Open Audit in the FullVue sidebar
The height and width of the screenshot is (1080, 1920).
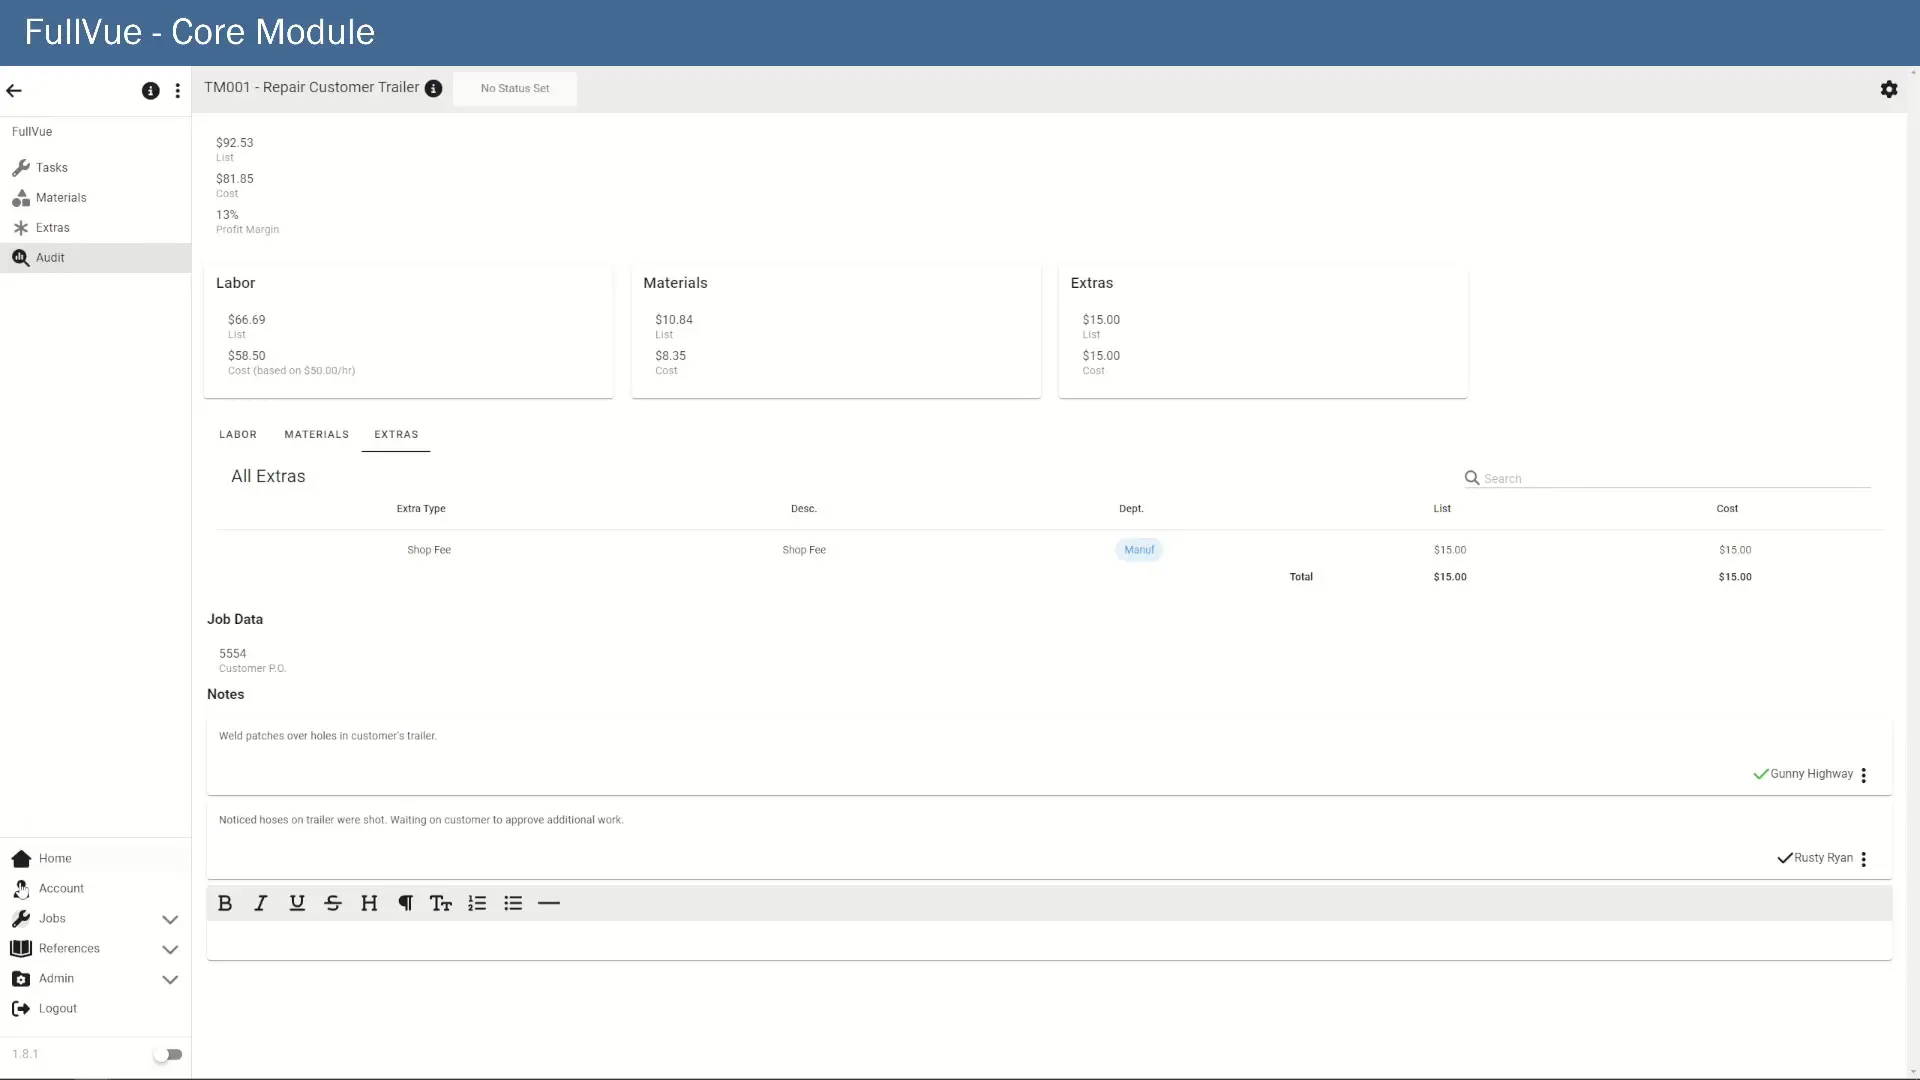pyautogui.click(x=95, y=258)
